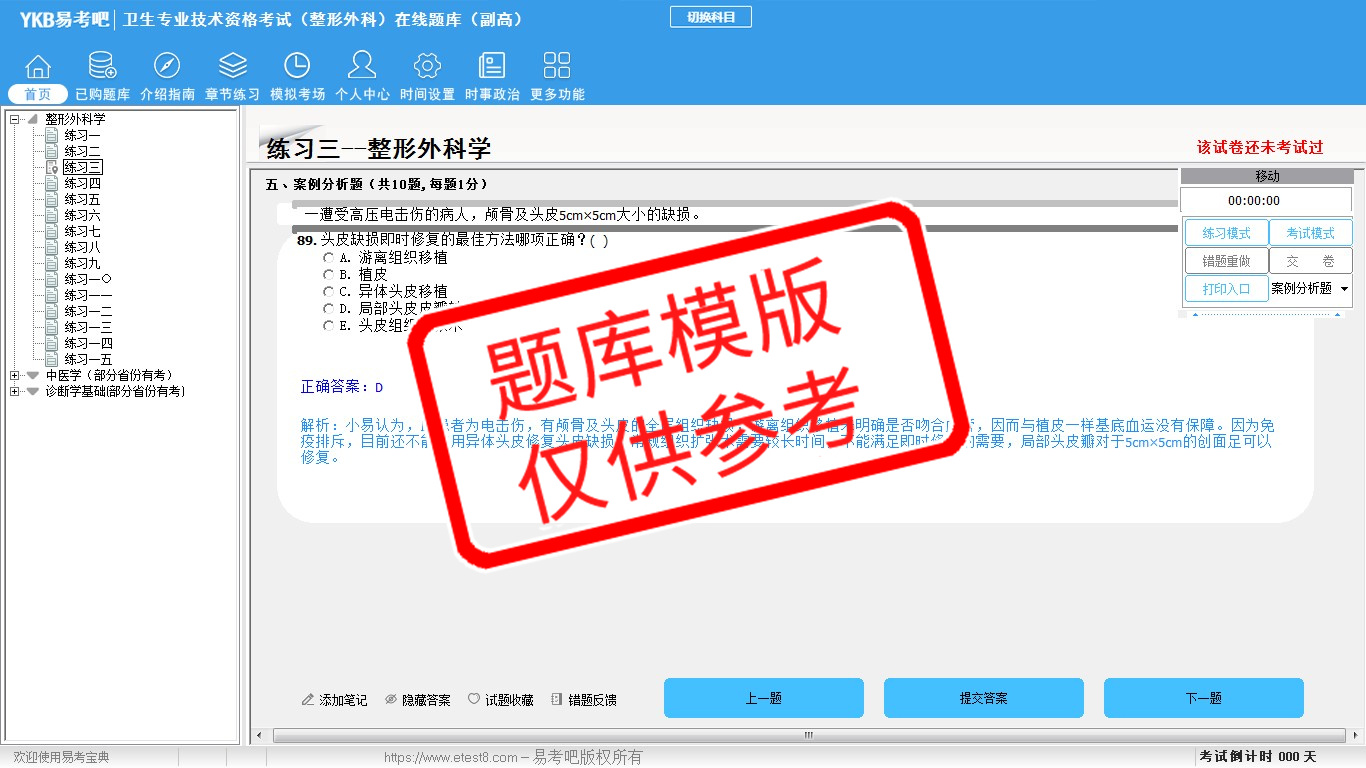Click the 下一题 button
Viewport: 1366px width, 768px height.
tap(1203, 698)
